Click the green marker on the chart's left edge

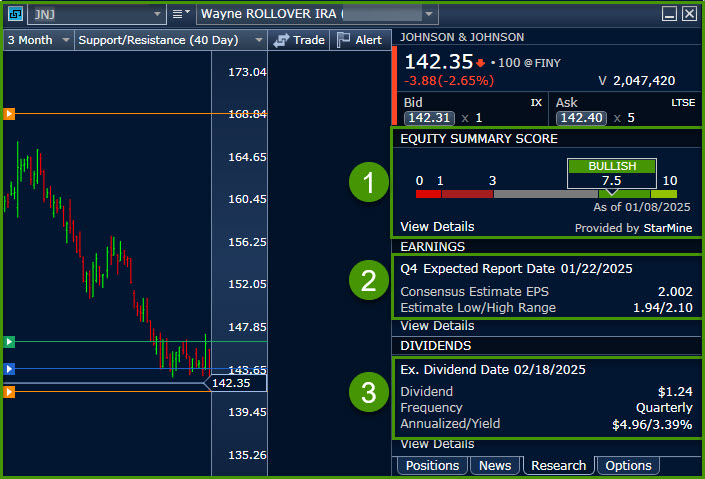tap(9, 342)
